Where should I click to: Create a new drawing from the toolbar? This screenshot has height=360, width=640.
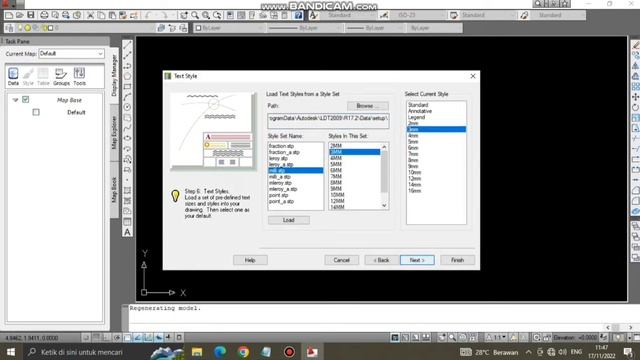9,16
